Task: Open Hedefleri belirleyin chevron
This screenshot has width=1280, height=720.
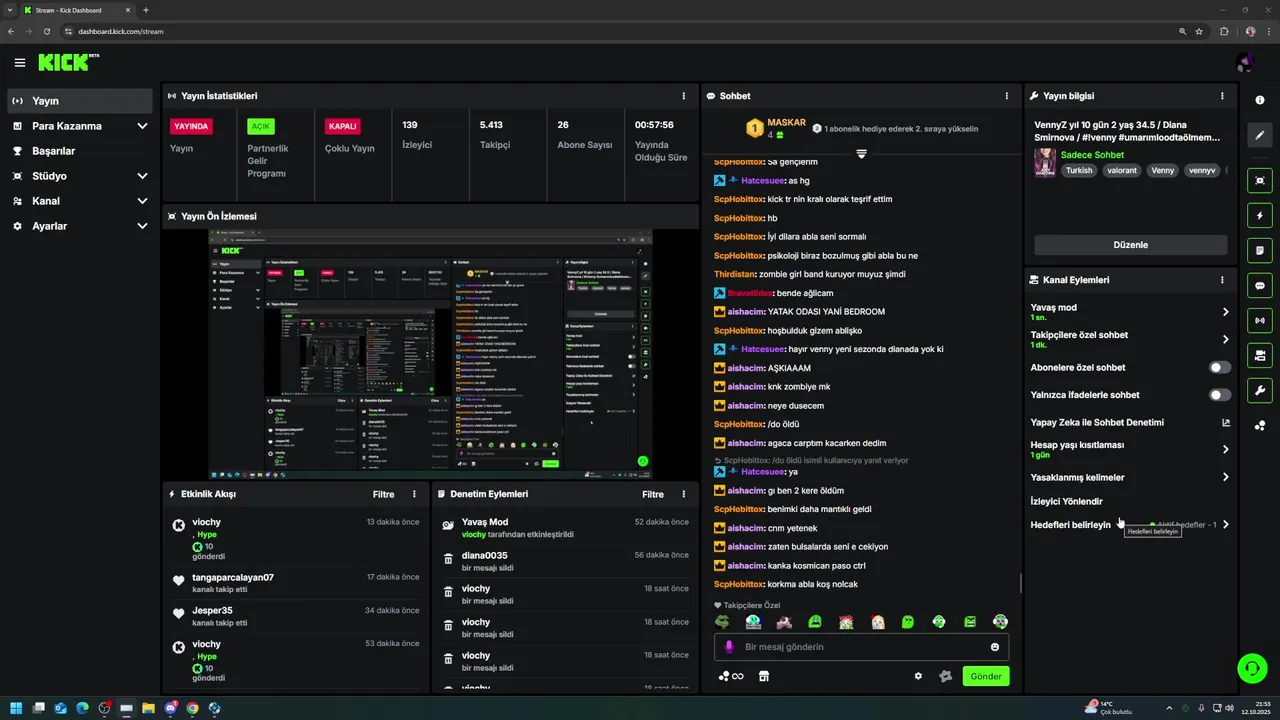Action: click(1226, 524)
